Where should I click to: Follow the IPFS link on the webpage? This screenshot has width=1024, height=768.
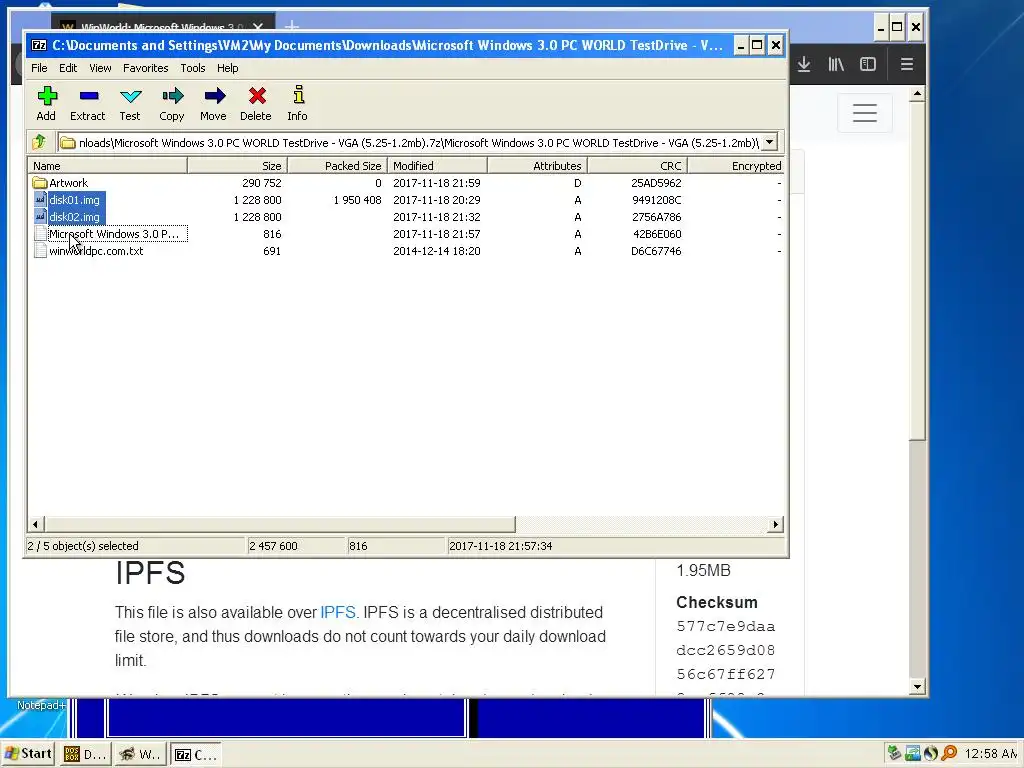[x=337, y=613]
